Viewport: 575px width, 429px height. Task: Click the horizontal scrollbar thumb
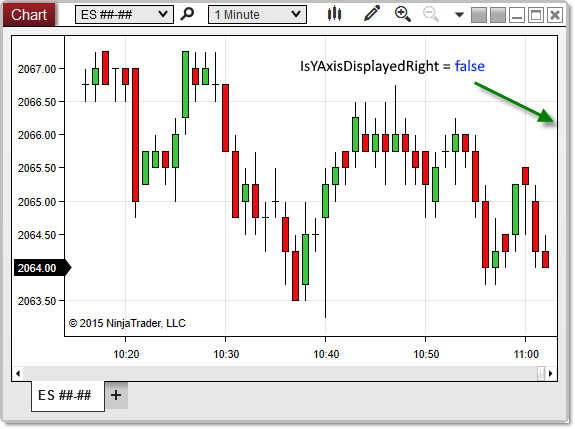coord(541,374)
